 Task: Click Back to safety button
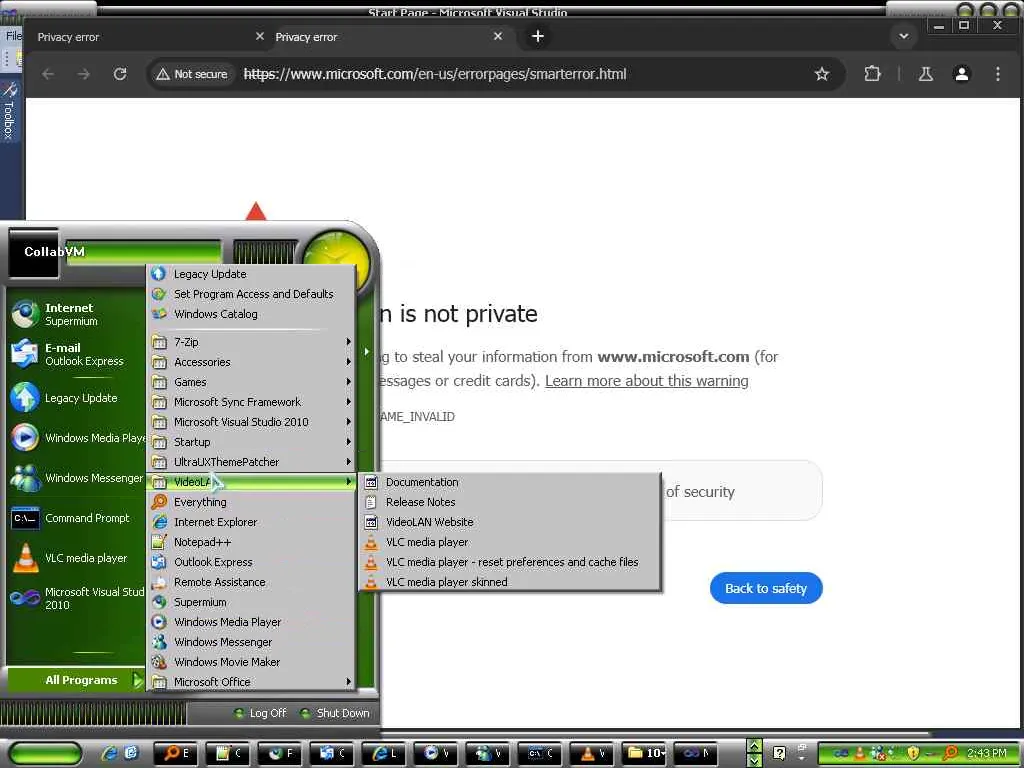click(x=765, y=588)
